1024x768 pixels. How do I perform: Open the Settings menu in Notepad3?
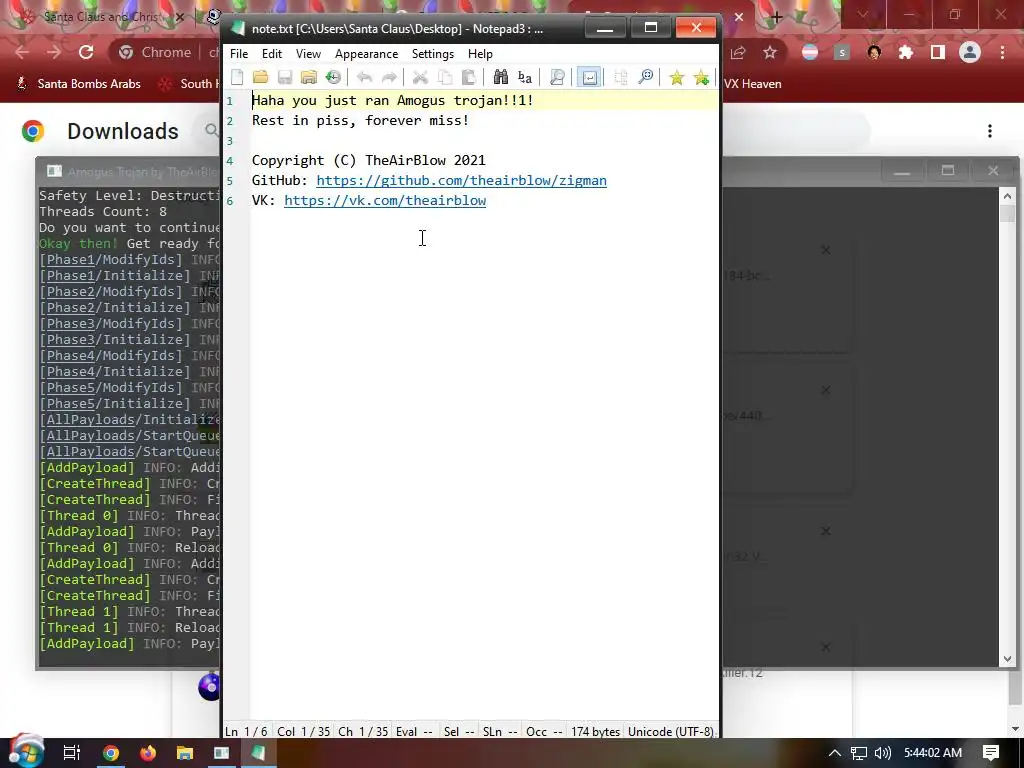[x=433, y=54]
